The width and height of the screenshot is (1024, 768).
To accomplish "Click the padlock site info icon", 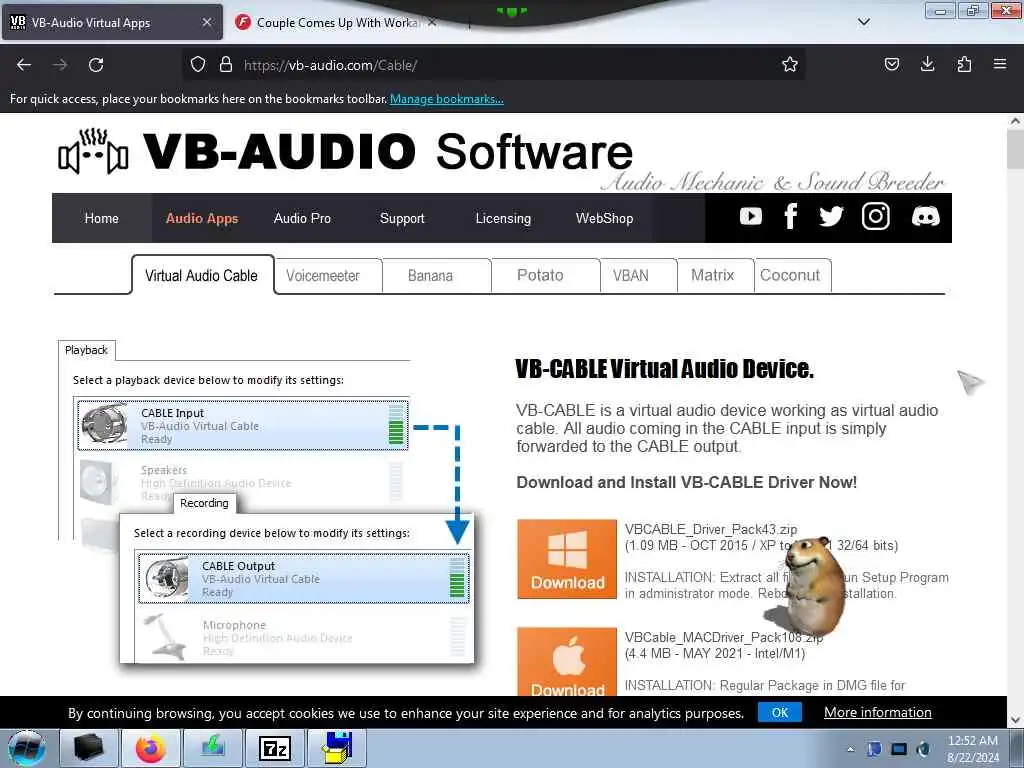I will pyautogui.click(x=226, y=65).
